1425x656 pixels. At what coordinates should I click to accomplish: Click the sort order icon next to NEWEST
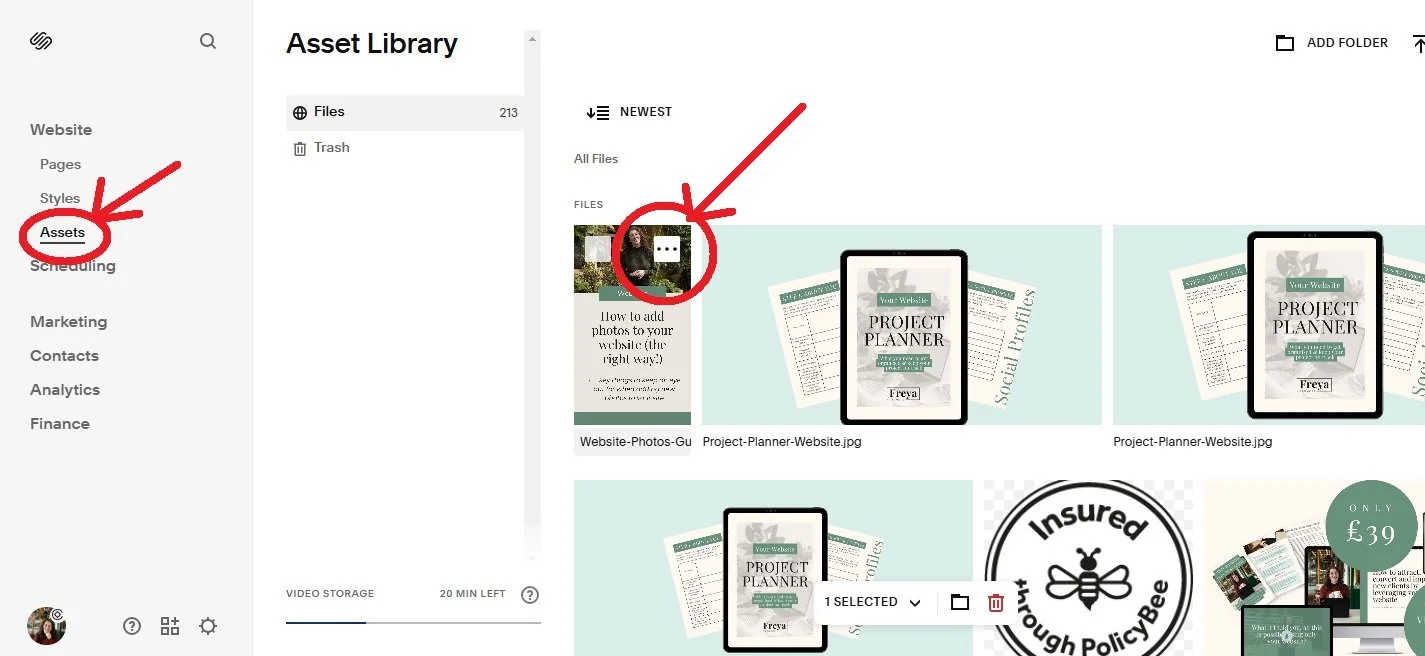pyautogui.click(x=598, y=112)
